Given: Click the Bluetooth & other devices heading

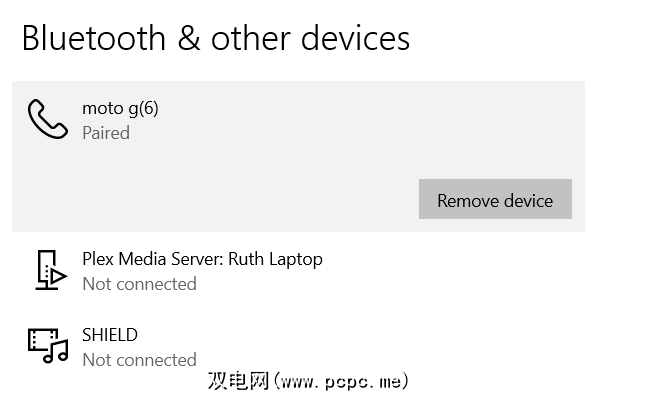Looking at the screenshot, I should [215, 38].
